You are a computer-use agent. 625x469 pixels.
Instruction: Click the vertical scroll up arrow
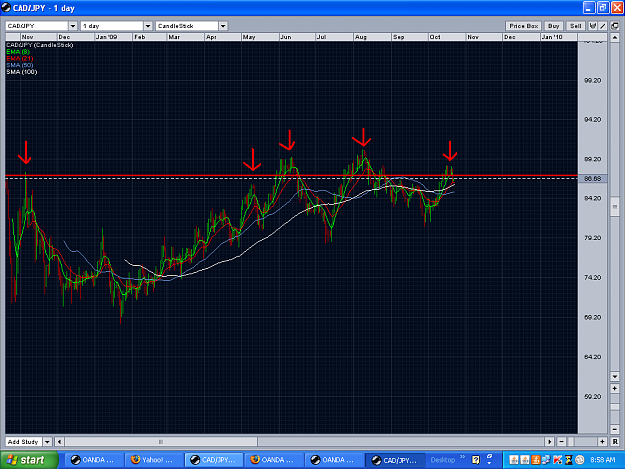click(x=615, y=38)
